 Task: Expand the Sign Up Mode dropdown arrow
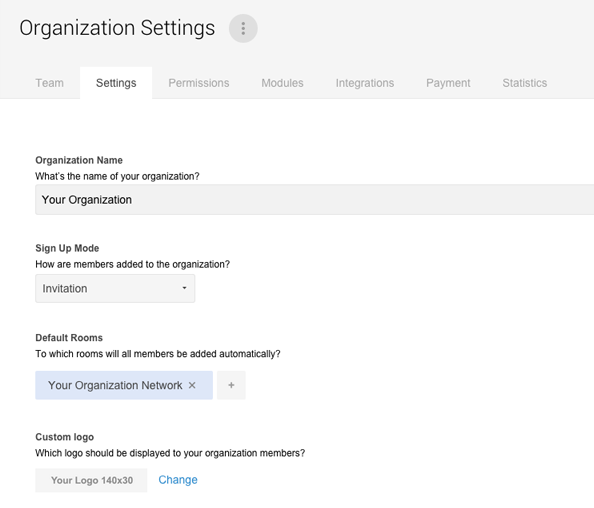point(184,288)
